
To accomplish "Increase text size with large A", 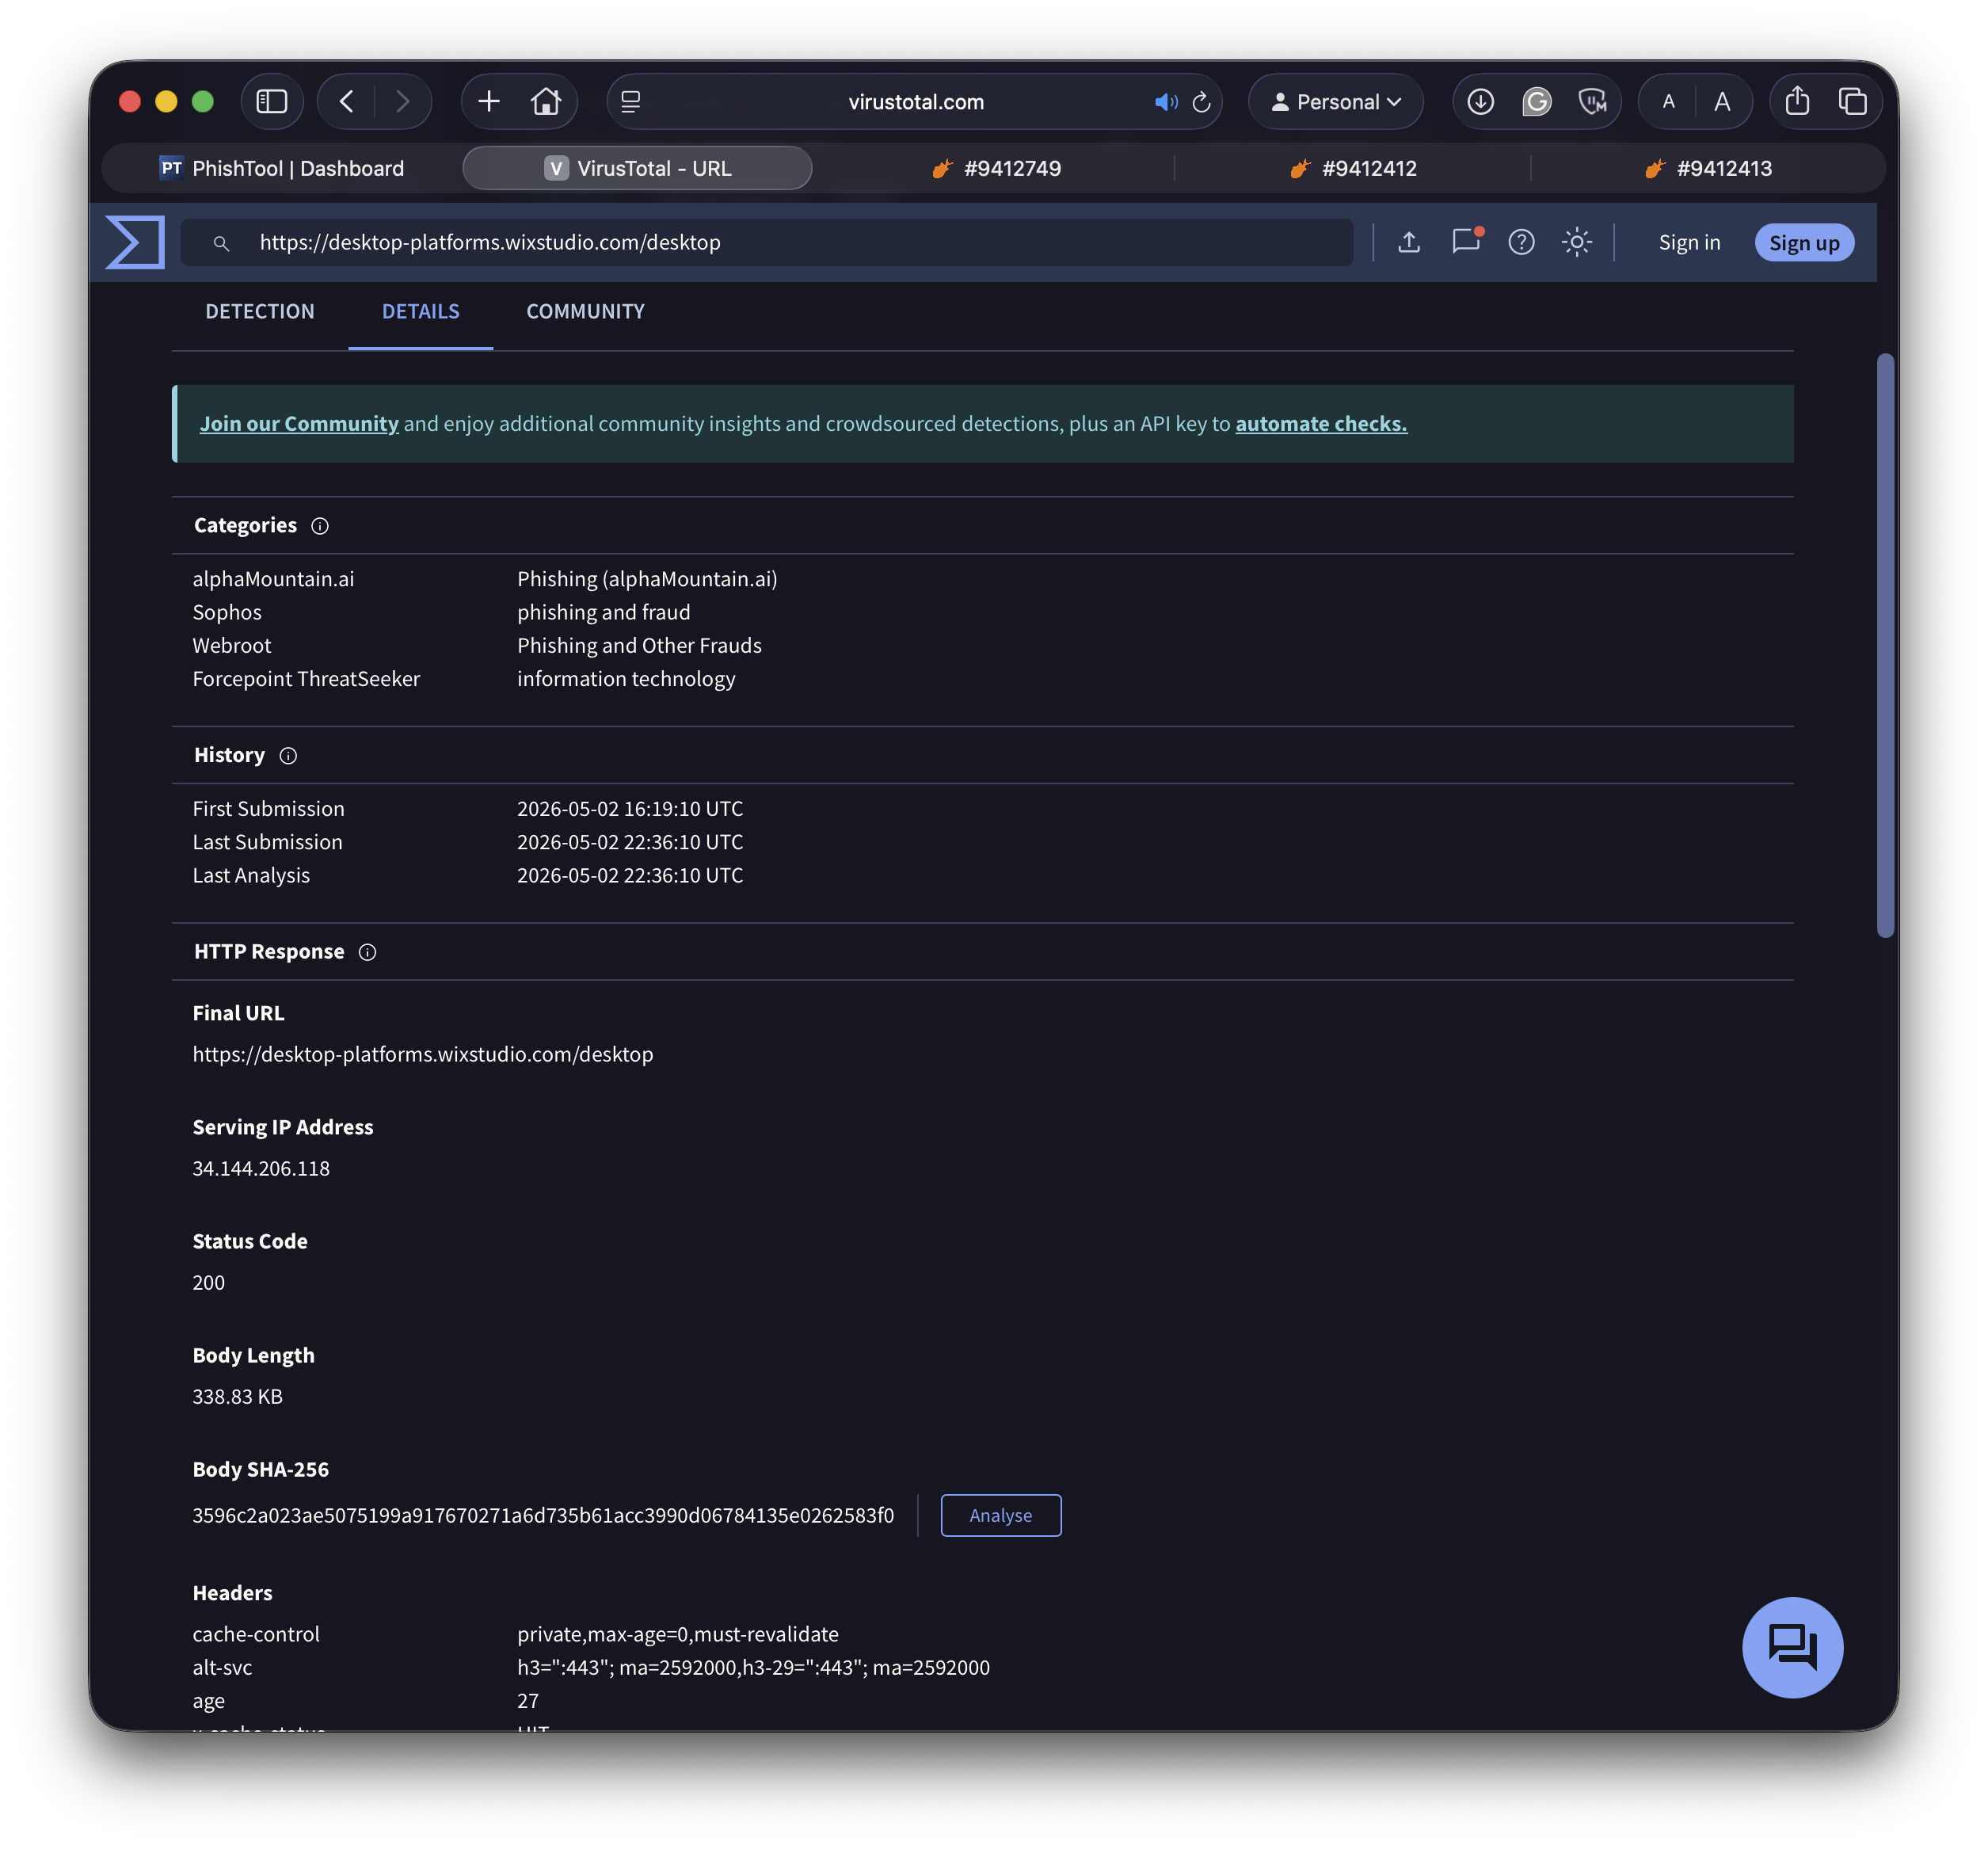I will coord(1722,101).
